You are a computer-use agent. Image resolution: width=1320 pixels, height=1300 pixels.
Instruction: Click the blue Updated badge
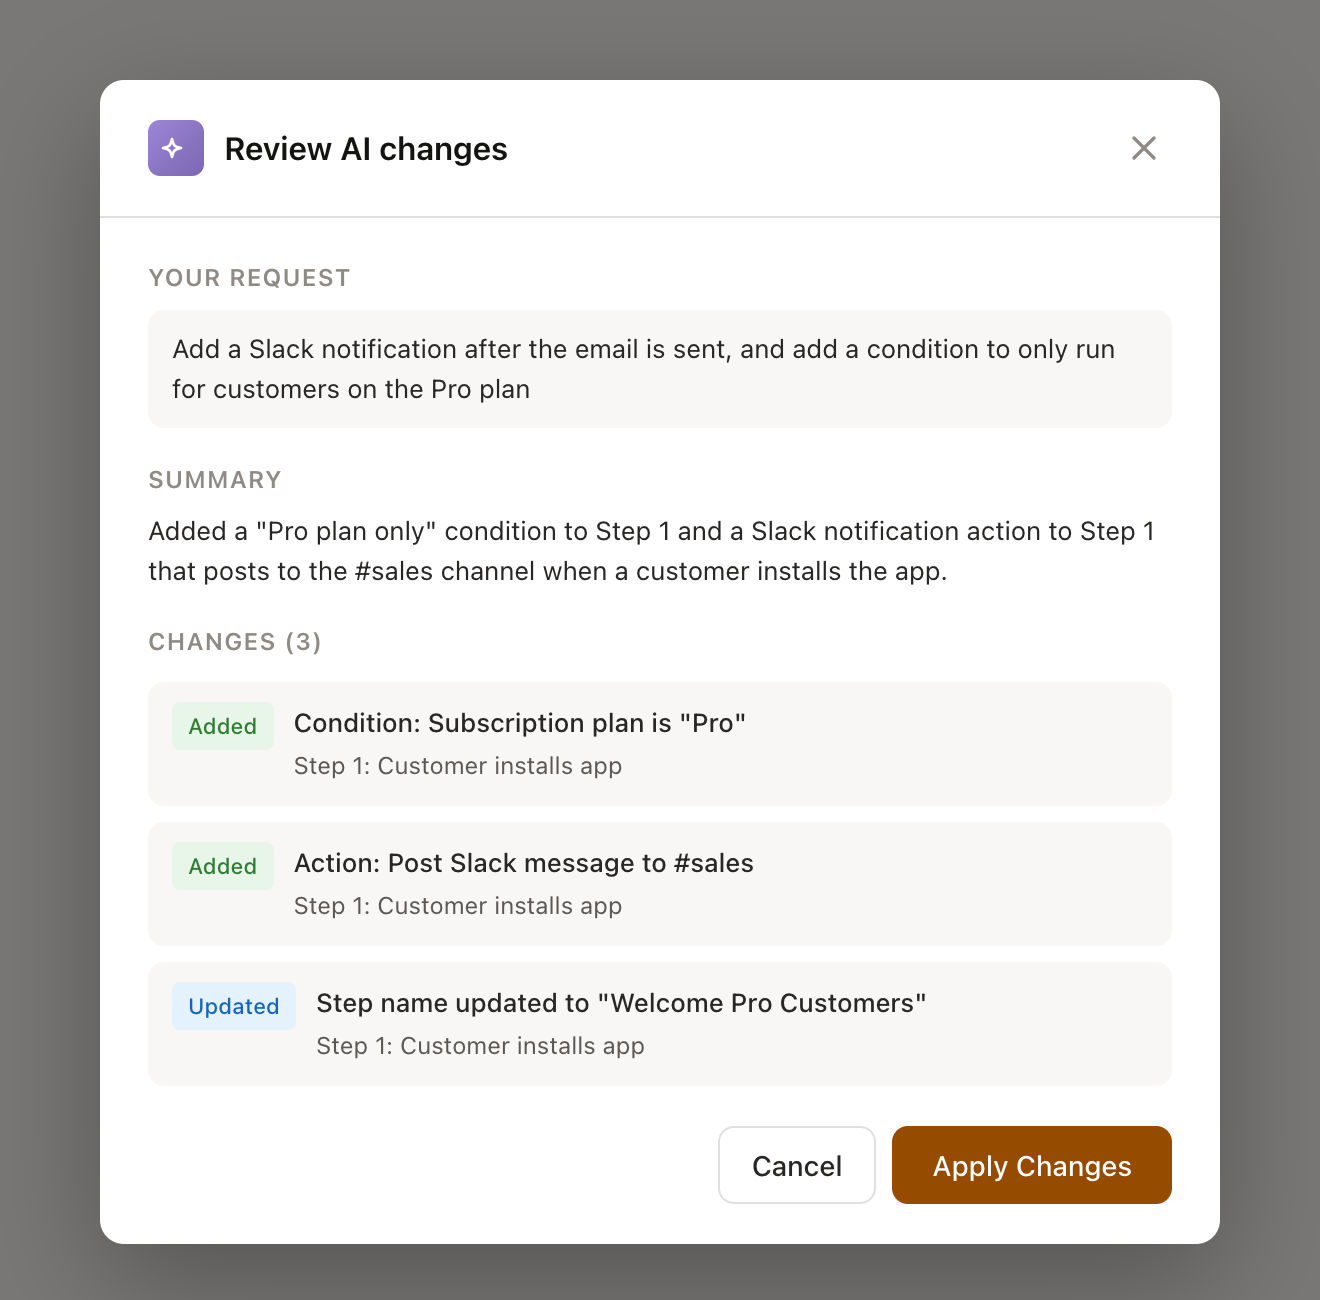pyautogui.click(x=233, y=1006)
